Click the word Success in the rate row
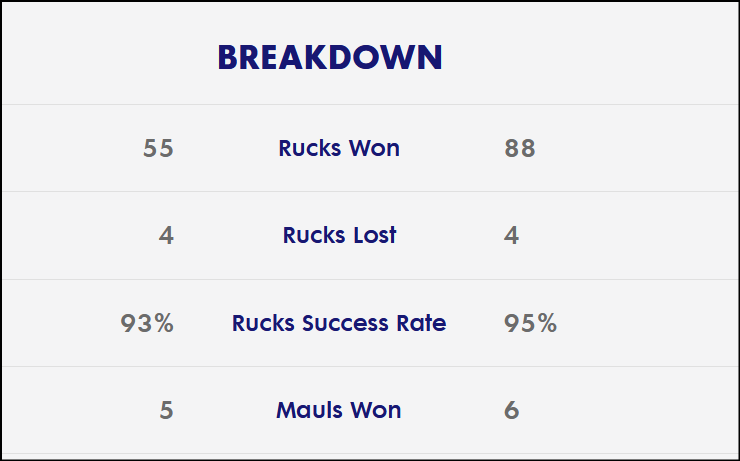 pos(345,323)
